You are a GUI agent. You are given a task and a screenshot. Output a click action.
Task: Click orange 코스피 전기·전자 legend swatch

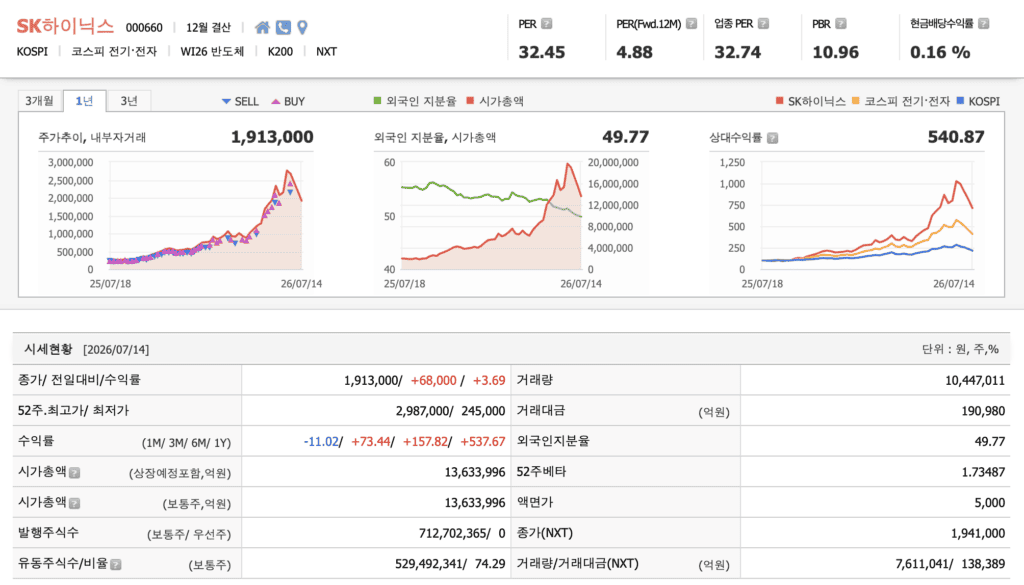[x=856, y=101]
